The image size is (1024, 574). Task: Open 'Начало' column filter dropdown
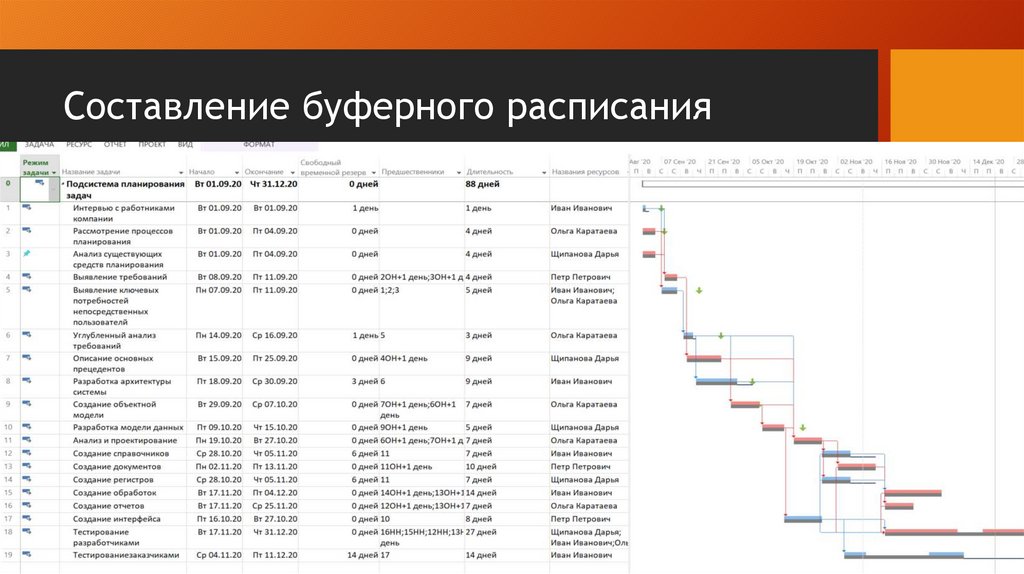(236, 173)
